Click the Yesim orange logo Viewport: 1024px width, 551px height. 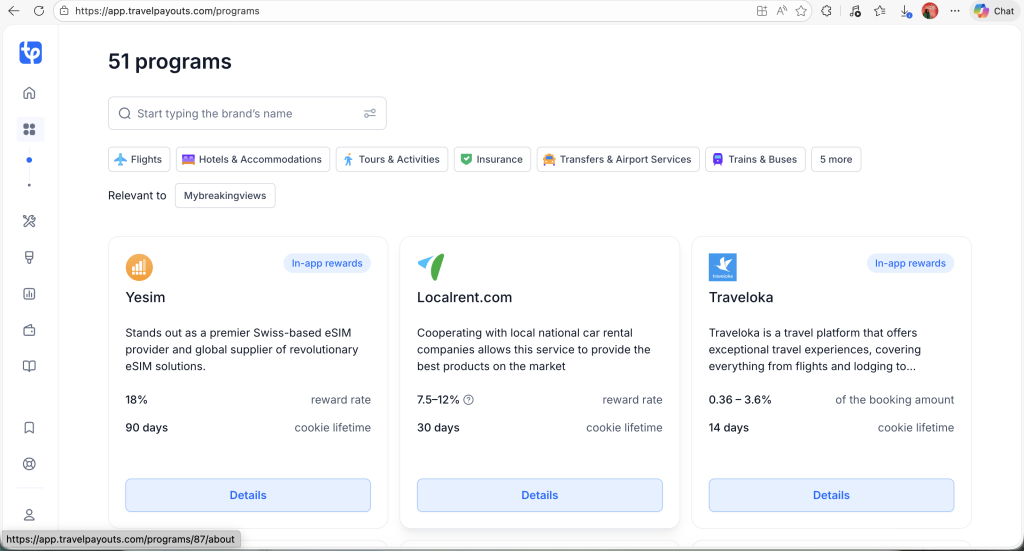point(139,267)
